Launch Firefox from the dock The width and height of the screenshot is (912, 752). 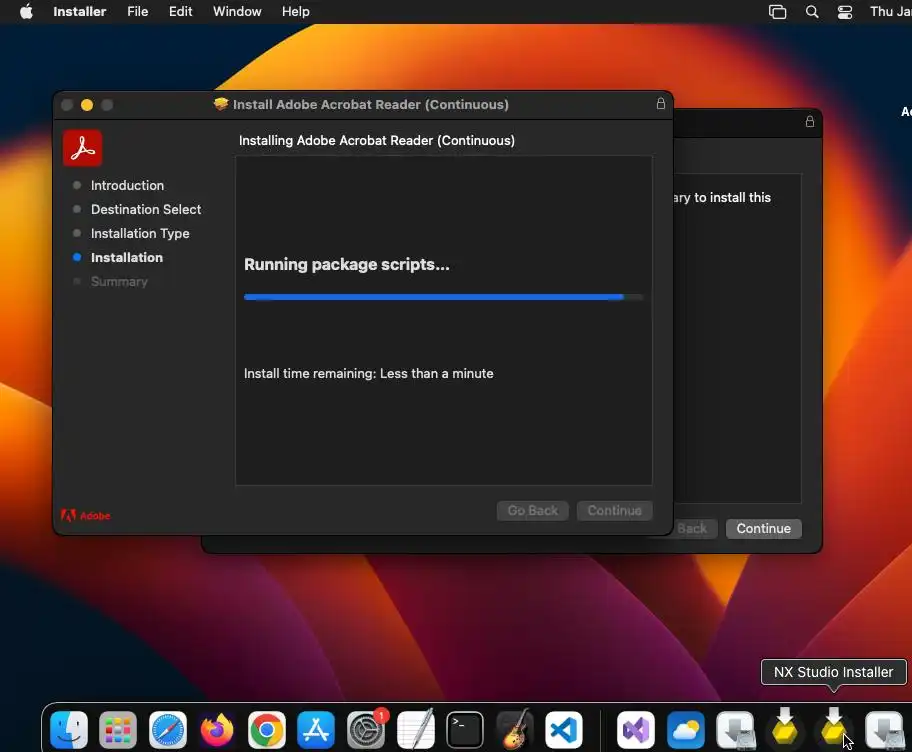point(217,730)
